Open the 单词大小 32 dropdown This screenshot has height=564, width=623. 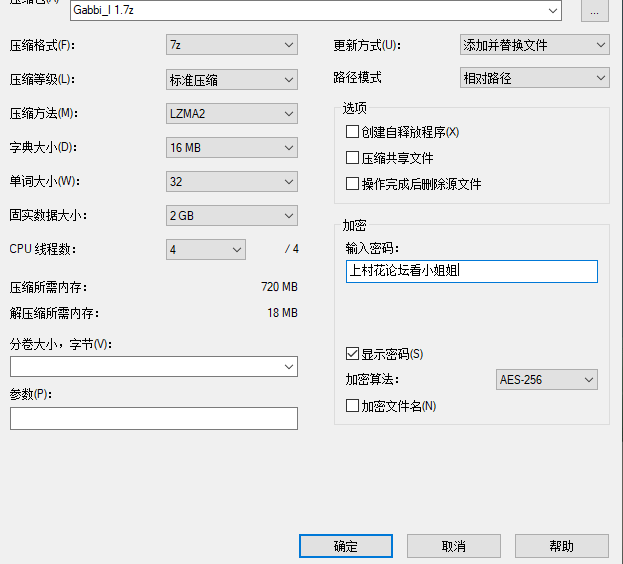point(231,182)
